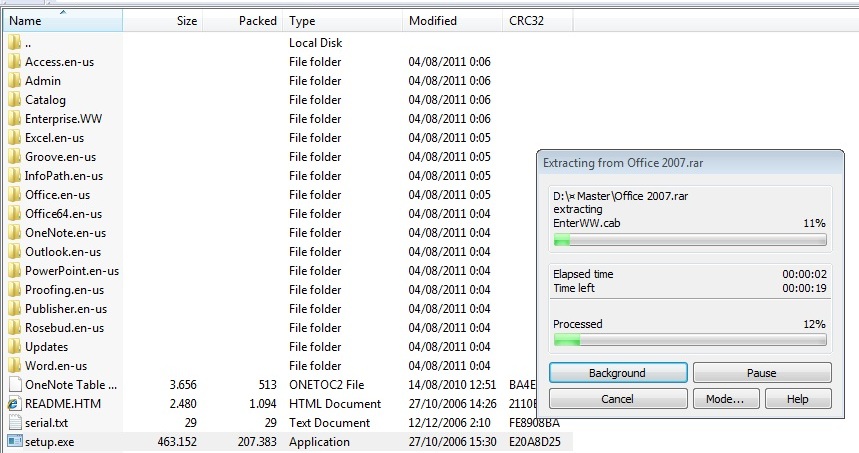
Task: Sort files by the Modified column header
Action: [452, 21]
